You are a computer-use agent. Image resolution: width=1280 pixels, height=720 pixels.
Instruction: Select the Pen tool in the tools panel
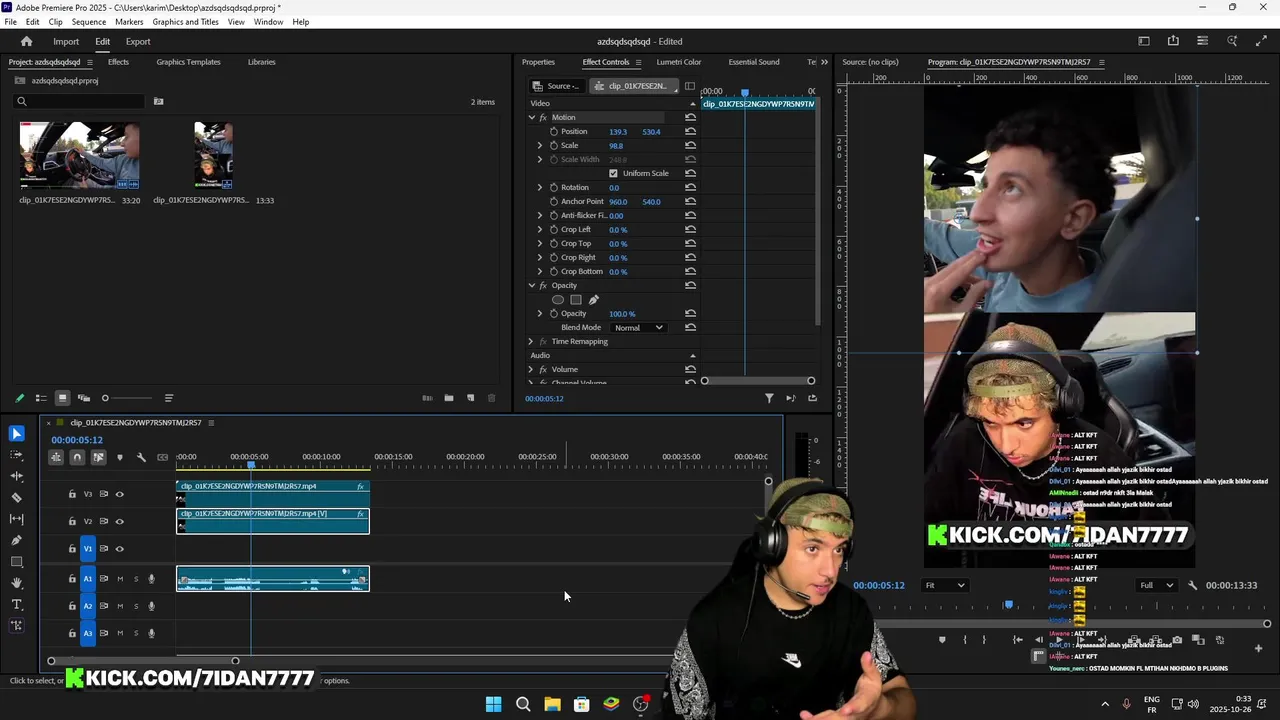16,540
